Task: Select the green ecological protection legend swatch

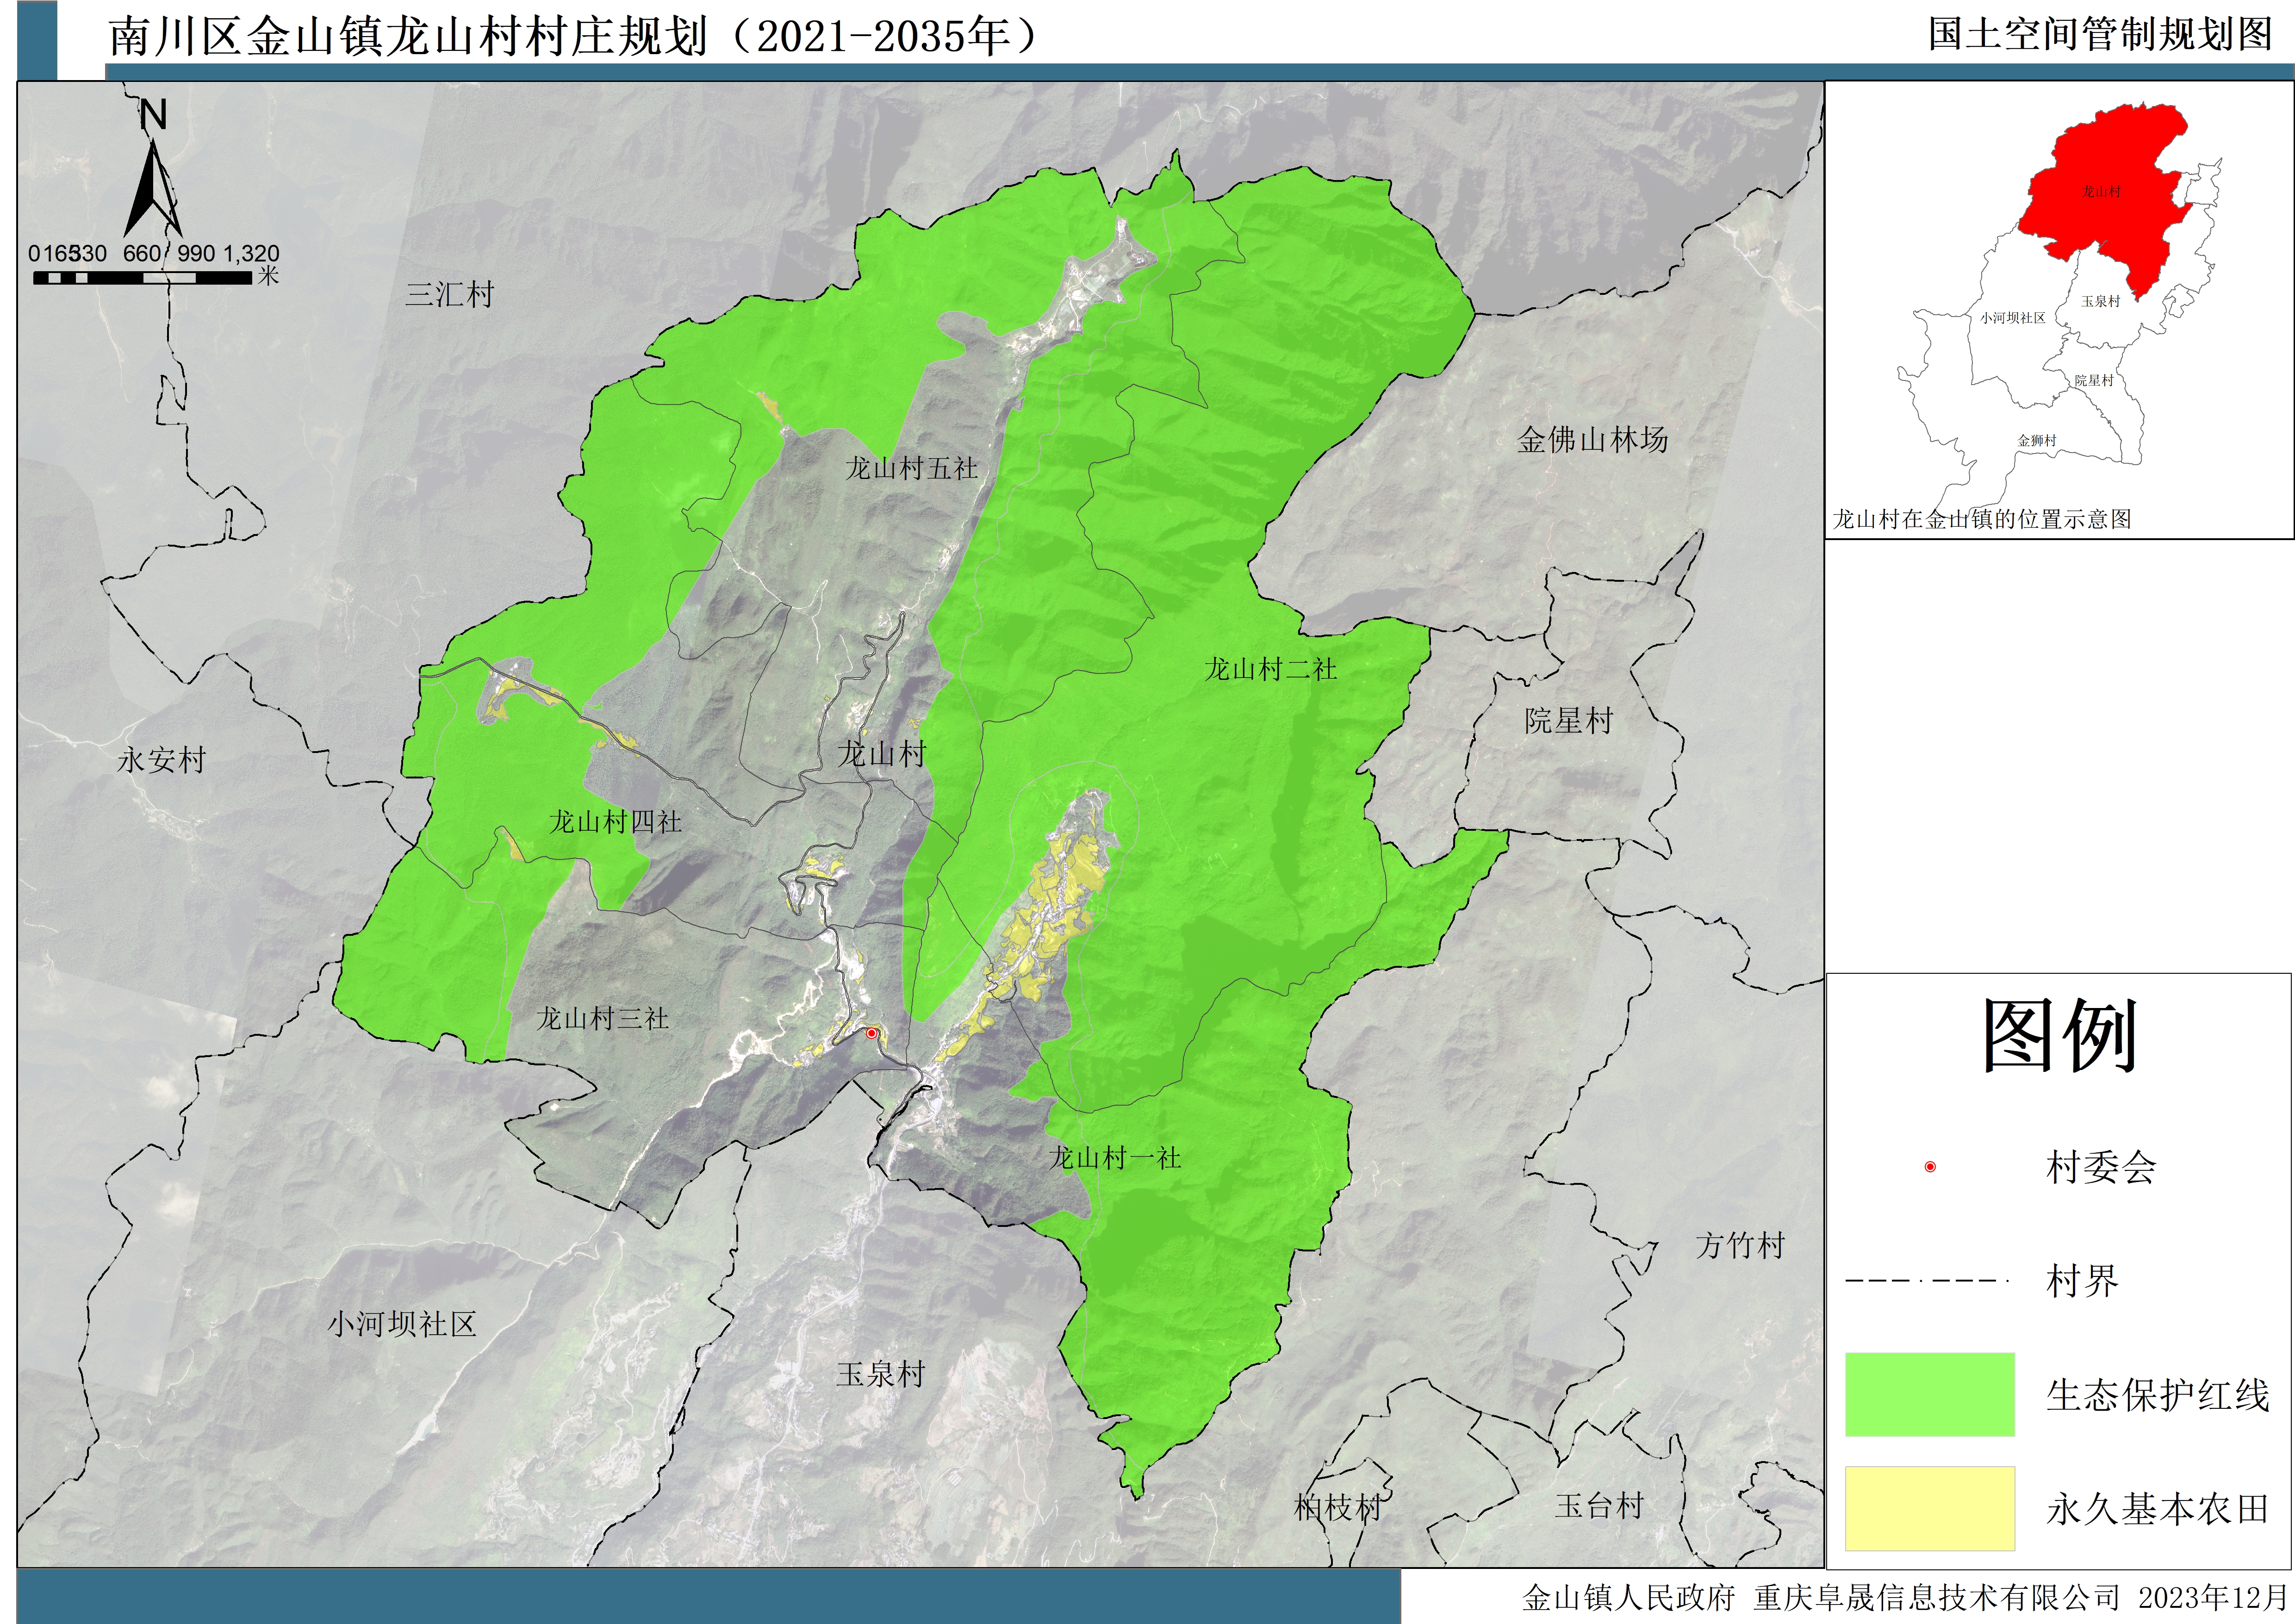Action: click(1929, 1394)
